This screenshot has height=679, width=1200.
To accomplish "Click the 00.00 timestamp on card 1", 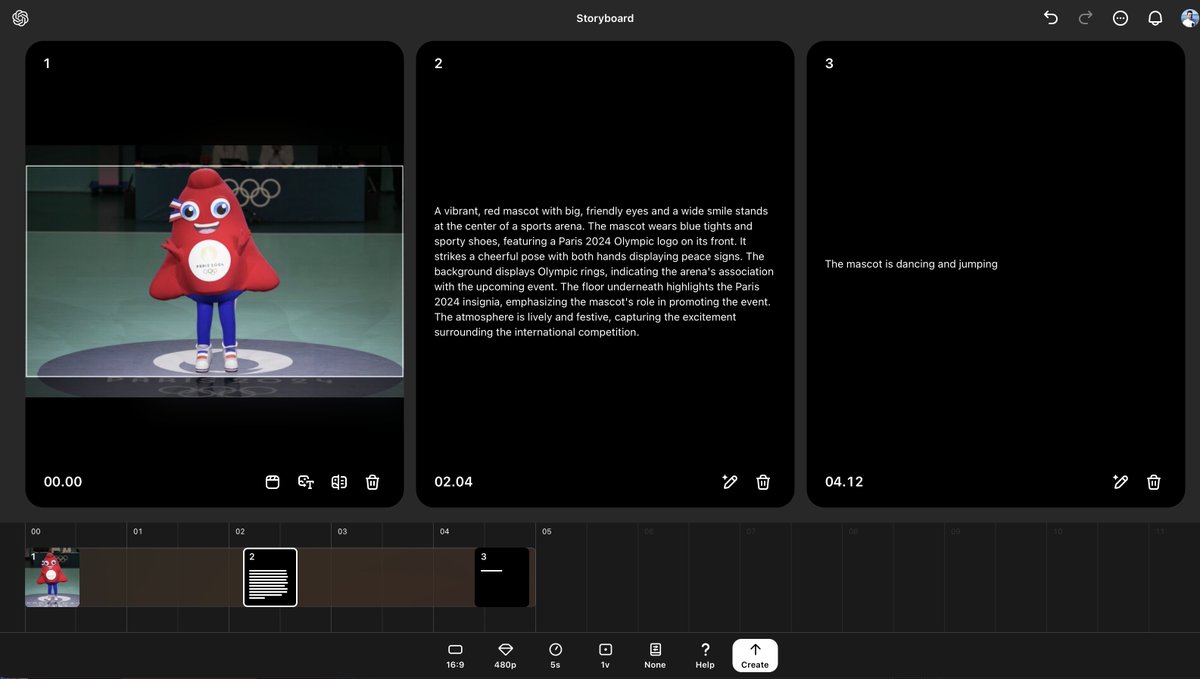I will point(63,482).
